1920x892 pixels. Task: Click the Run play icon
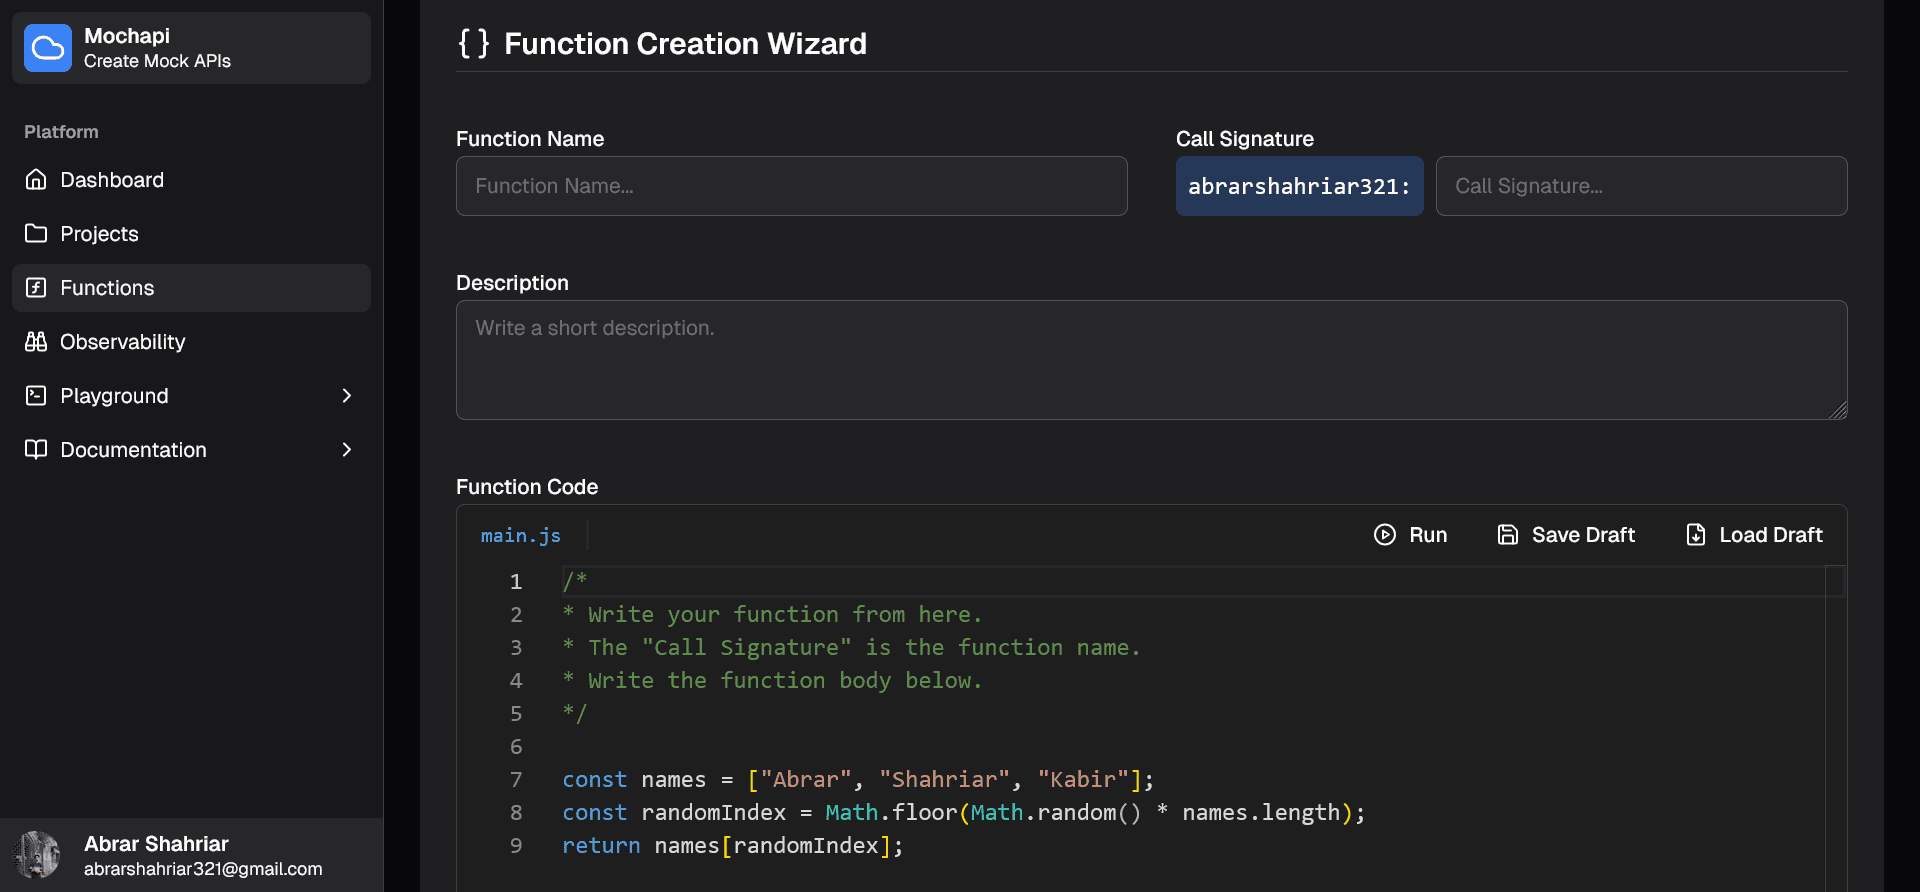pyautogui.click(x=1385, y=535)
